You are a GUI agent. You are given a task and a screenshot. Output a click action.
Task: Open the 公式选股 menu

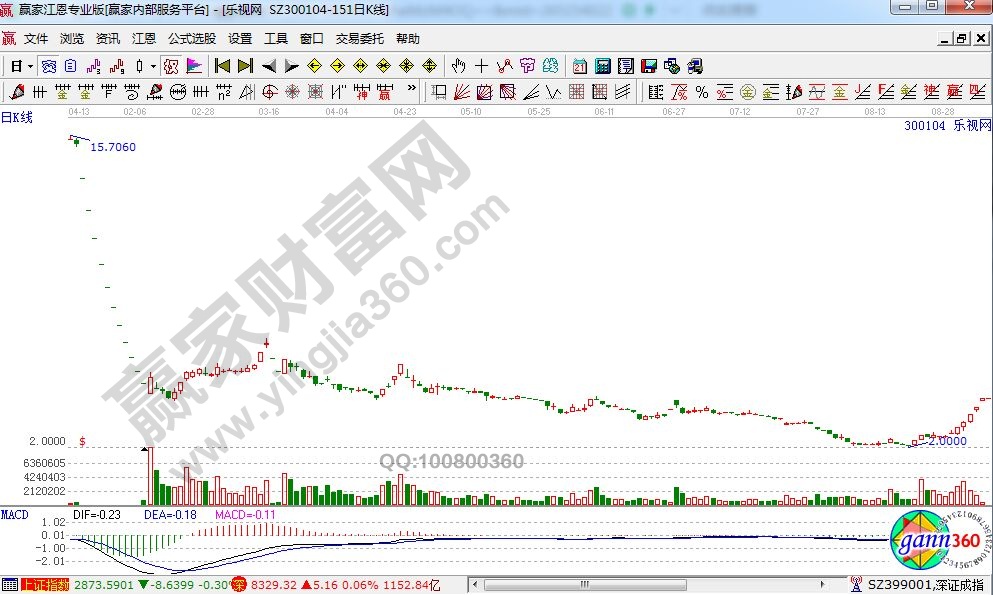[191, 39]
